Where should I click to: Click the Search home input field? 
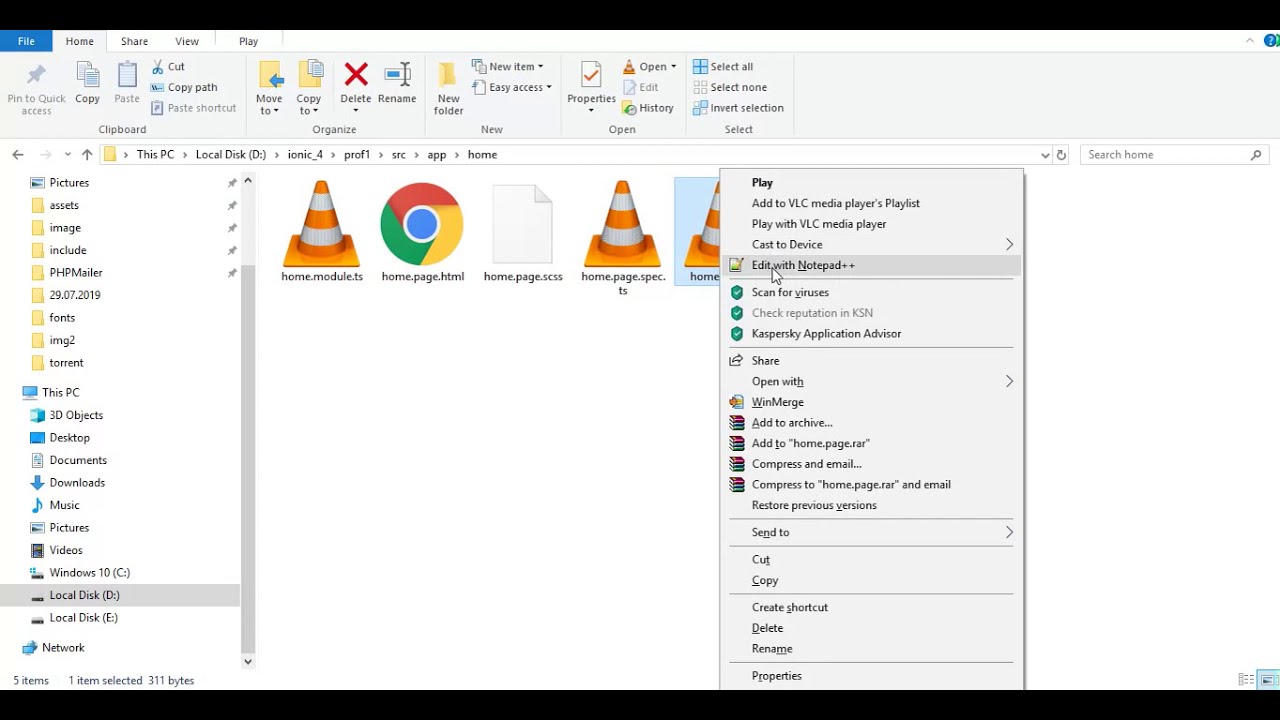(1174, 154)
